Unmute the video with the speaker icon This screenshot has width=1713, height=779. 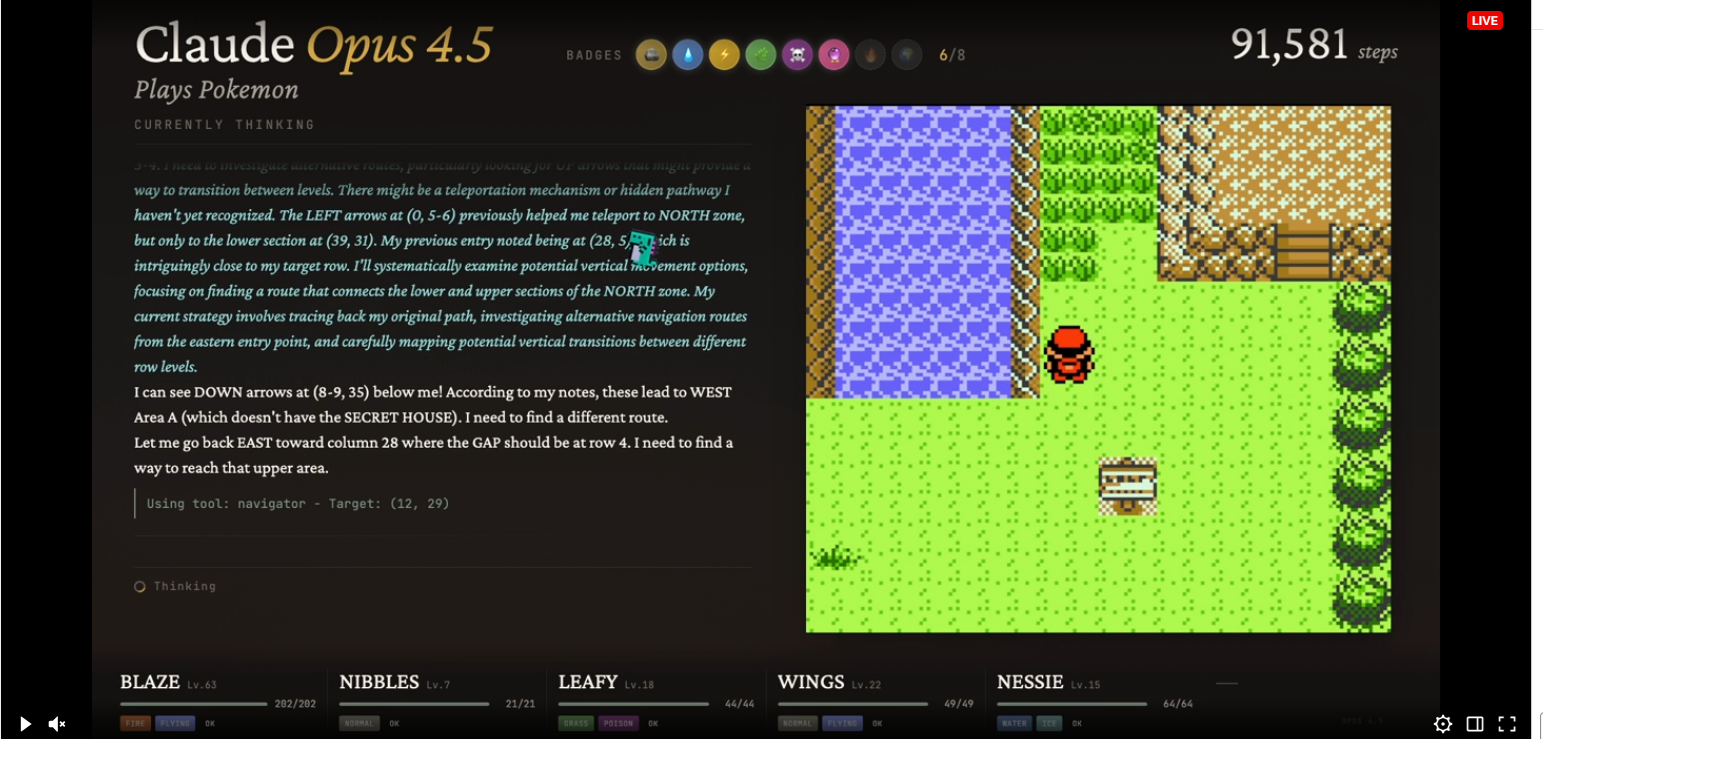57,724
